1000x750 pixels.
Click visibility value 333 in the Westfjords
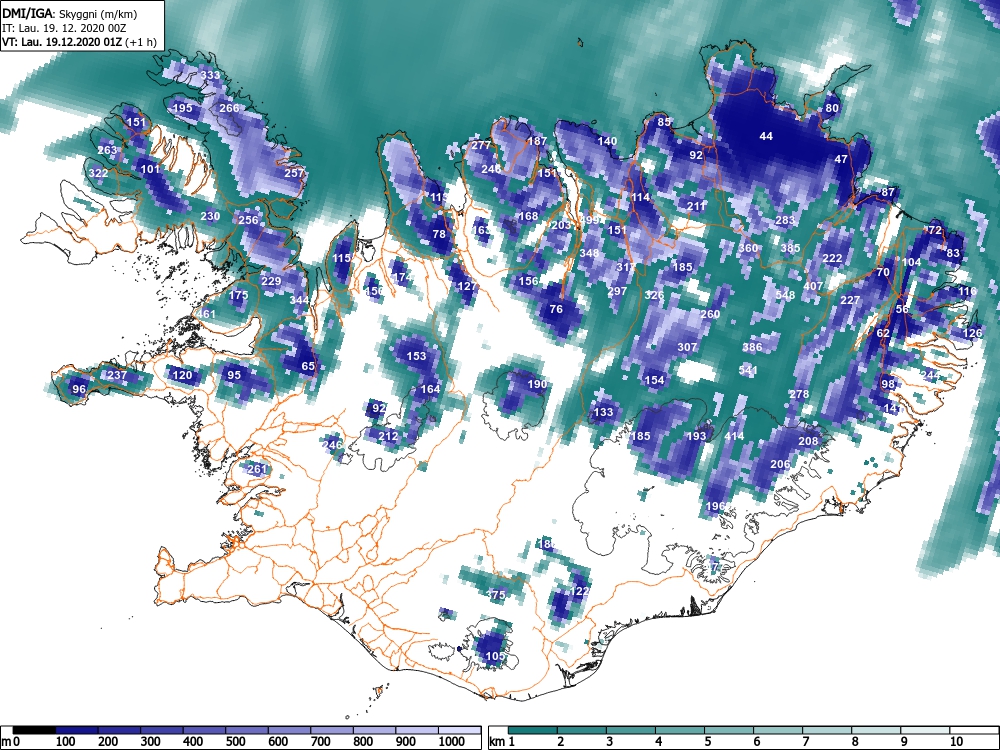click(x=210, y=75)
